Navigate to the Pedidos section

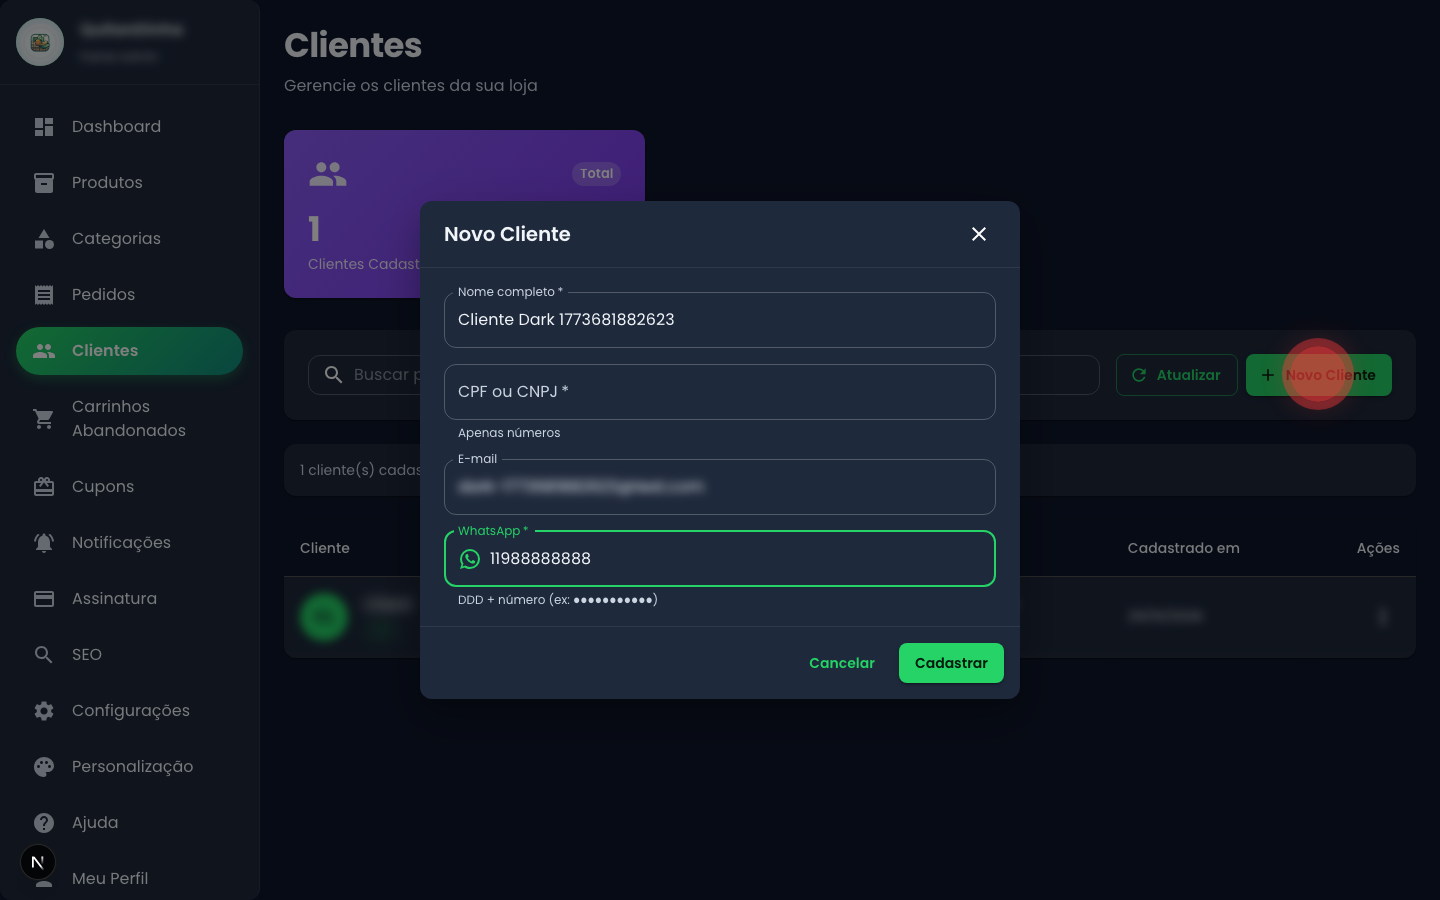click(x=103, y=294)
